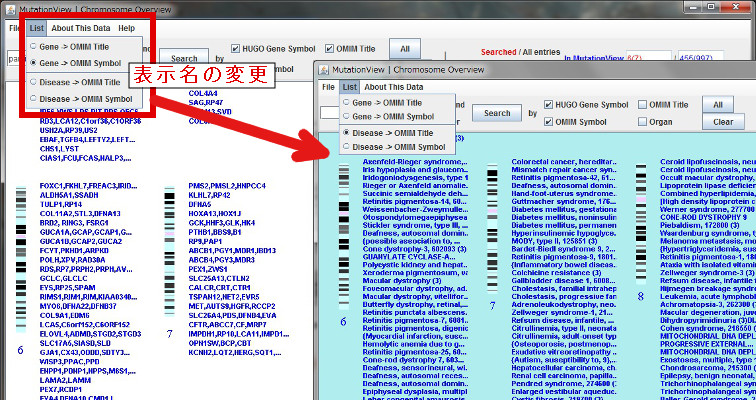Enable the Organ checkbox
756x400 pixels.
[x=641, y=122]
